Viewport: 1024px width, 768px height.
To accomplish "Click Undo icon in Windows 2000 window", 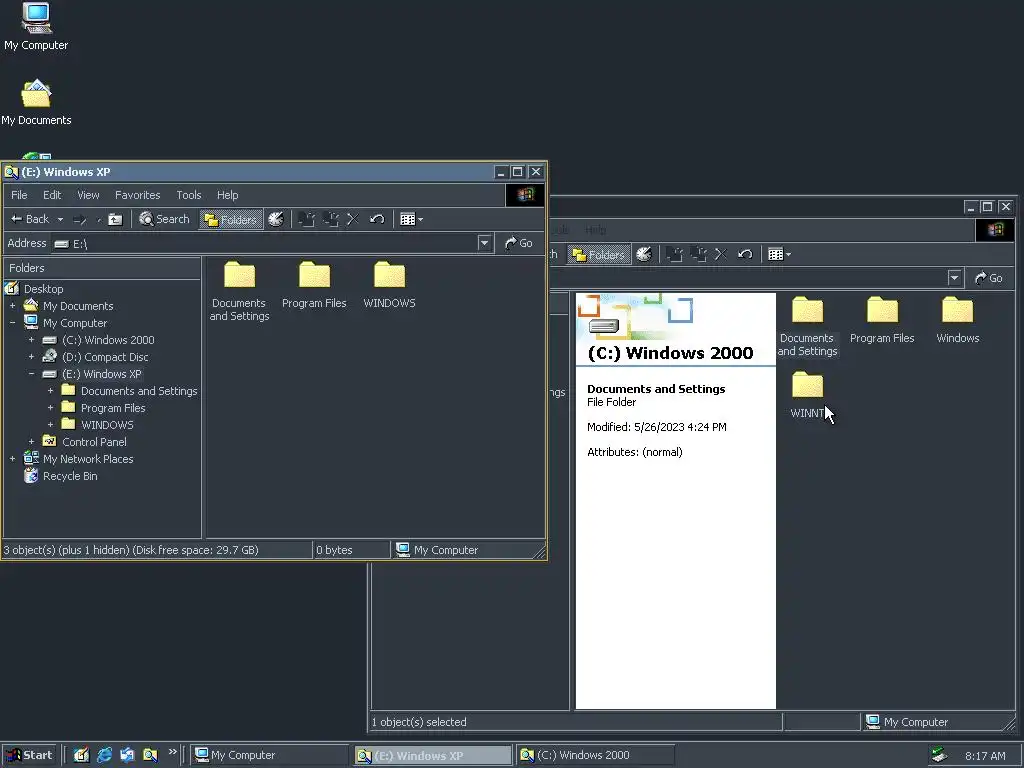I will click(745, 255).
